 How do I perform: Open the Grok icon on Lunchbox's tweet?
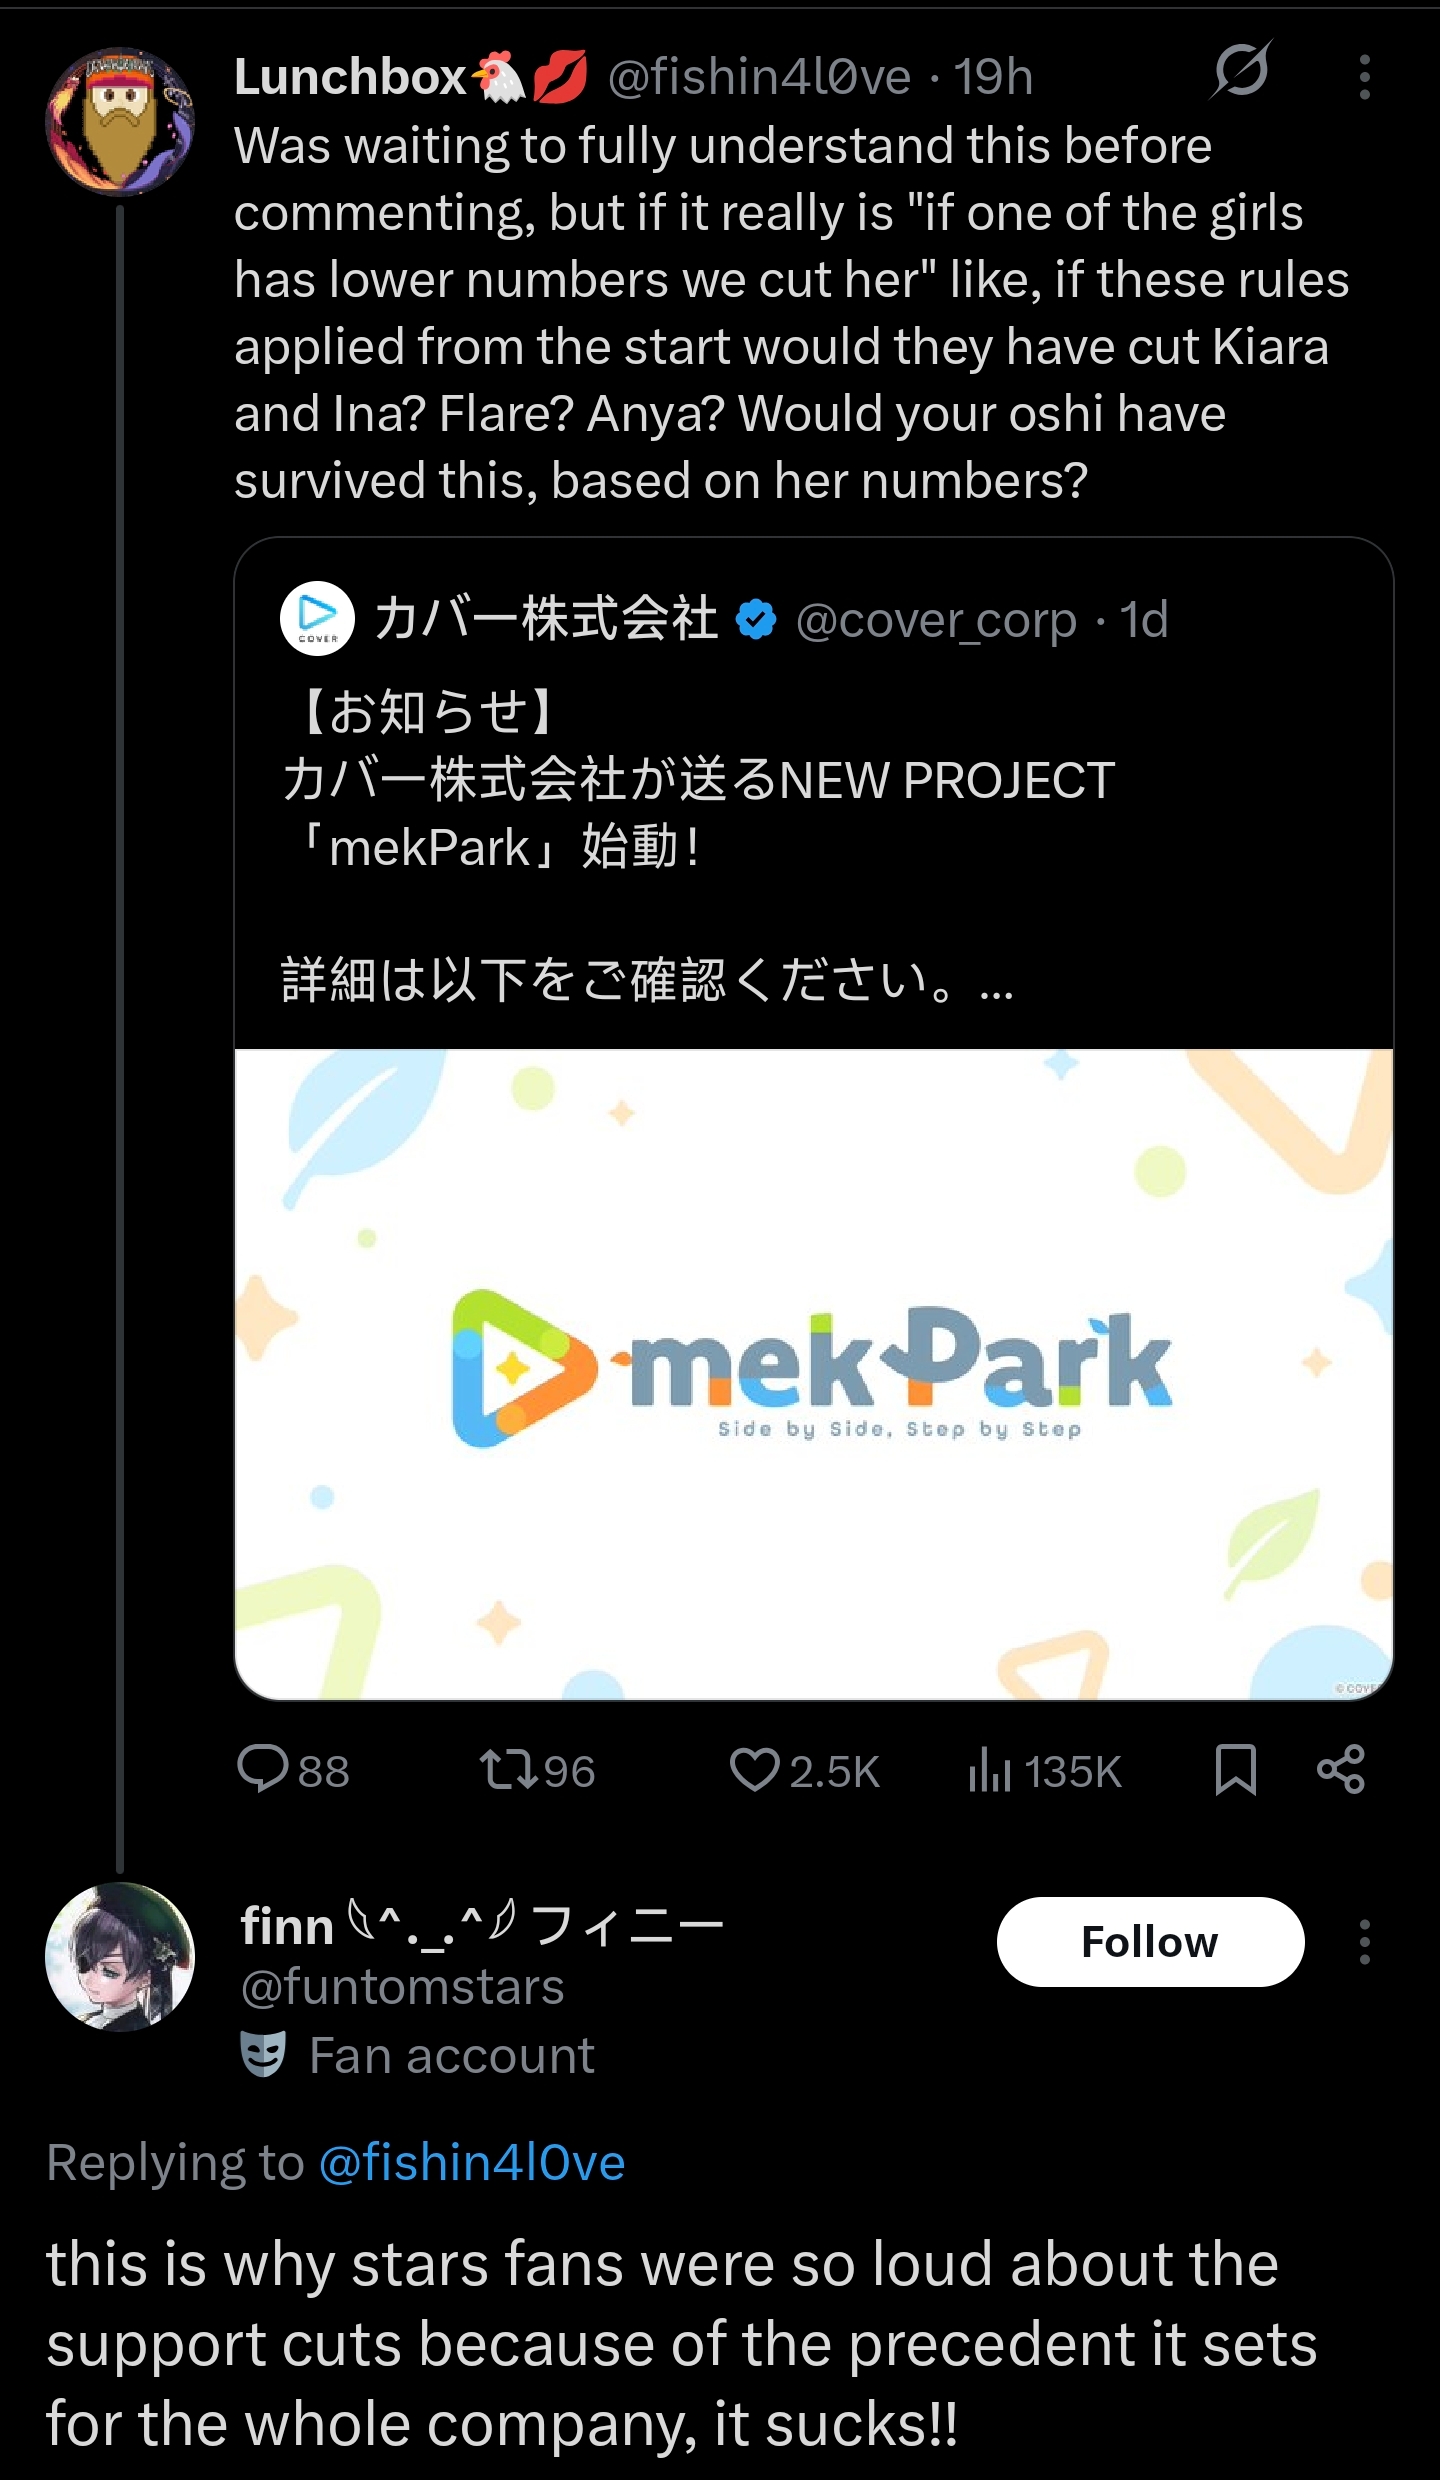tap(1241, 72)
